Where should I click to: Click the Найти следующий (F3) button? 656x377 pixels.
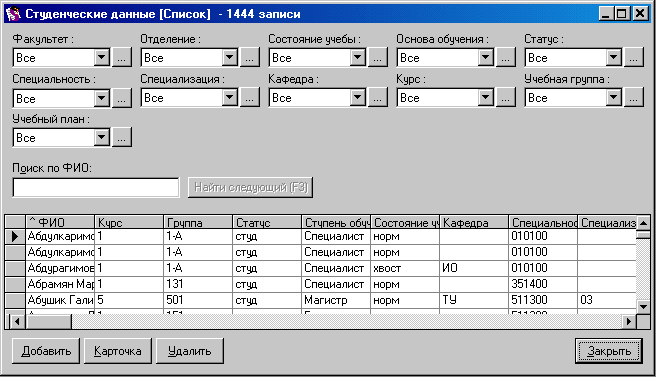(250, 187)
